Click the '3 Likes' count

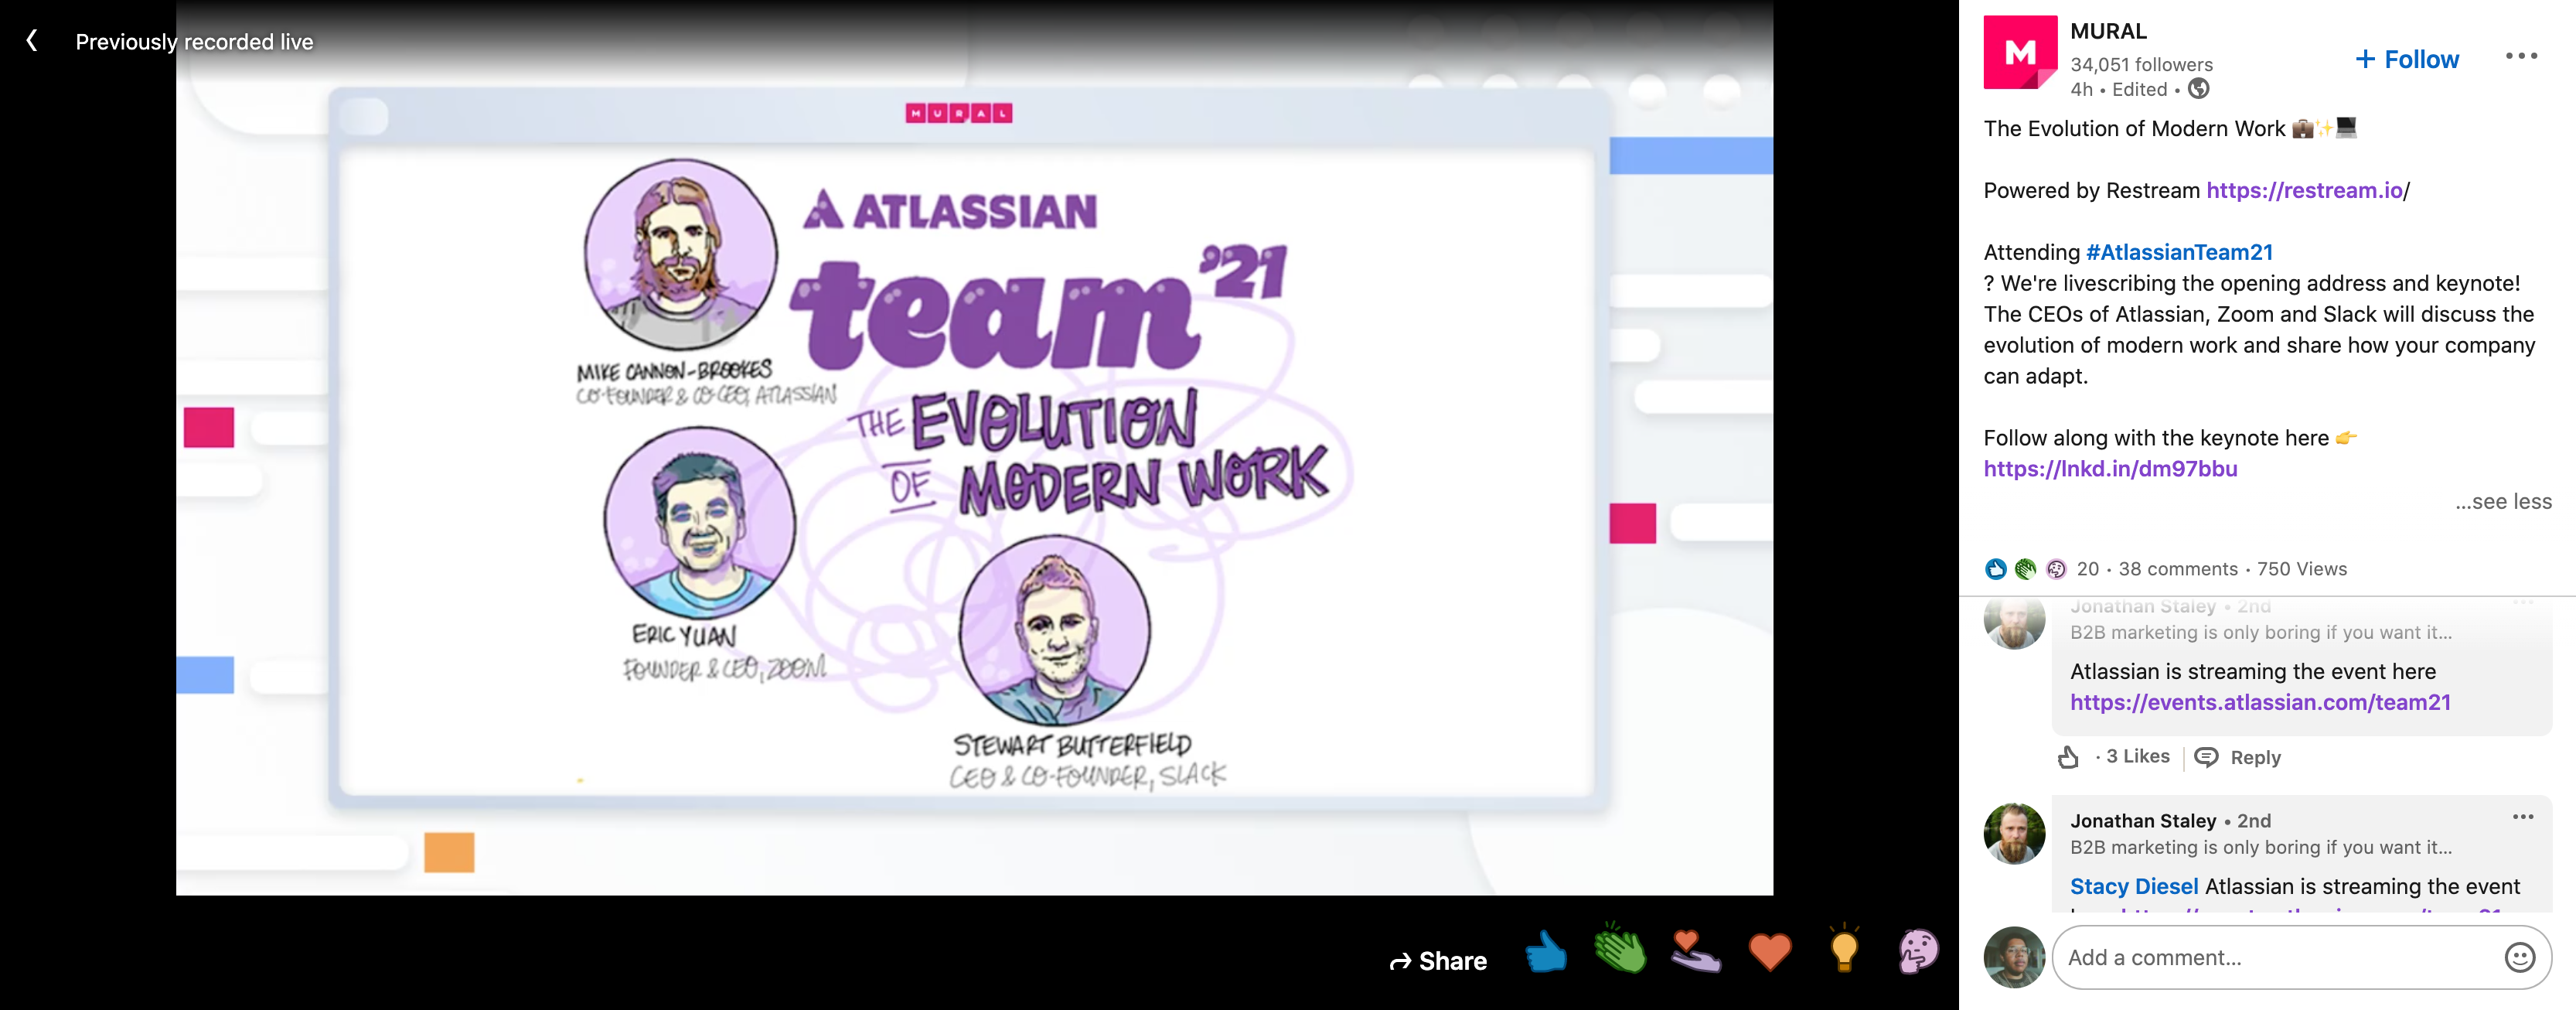pos(2137,756)
